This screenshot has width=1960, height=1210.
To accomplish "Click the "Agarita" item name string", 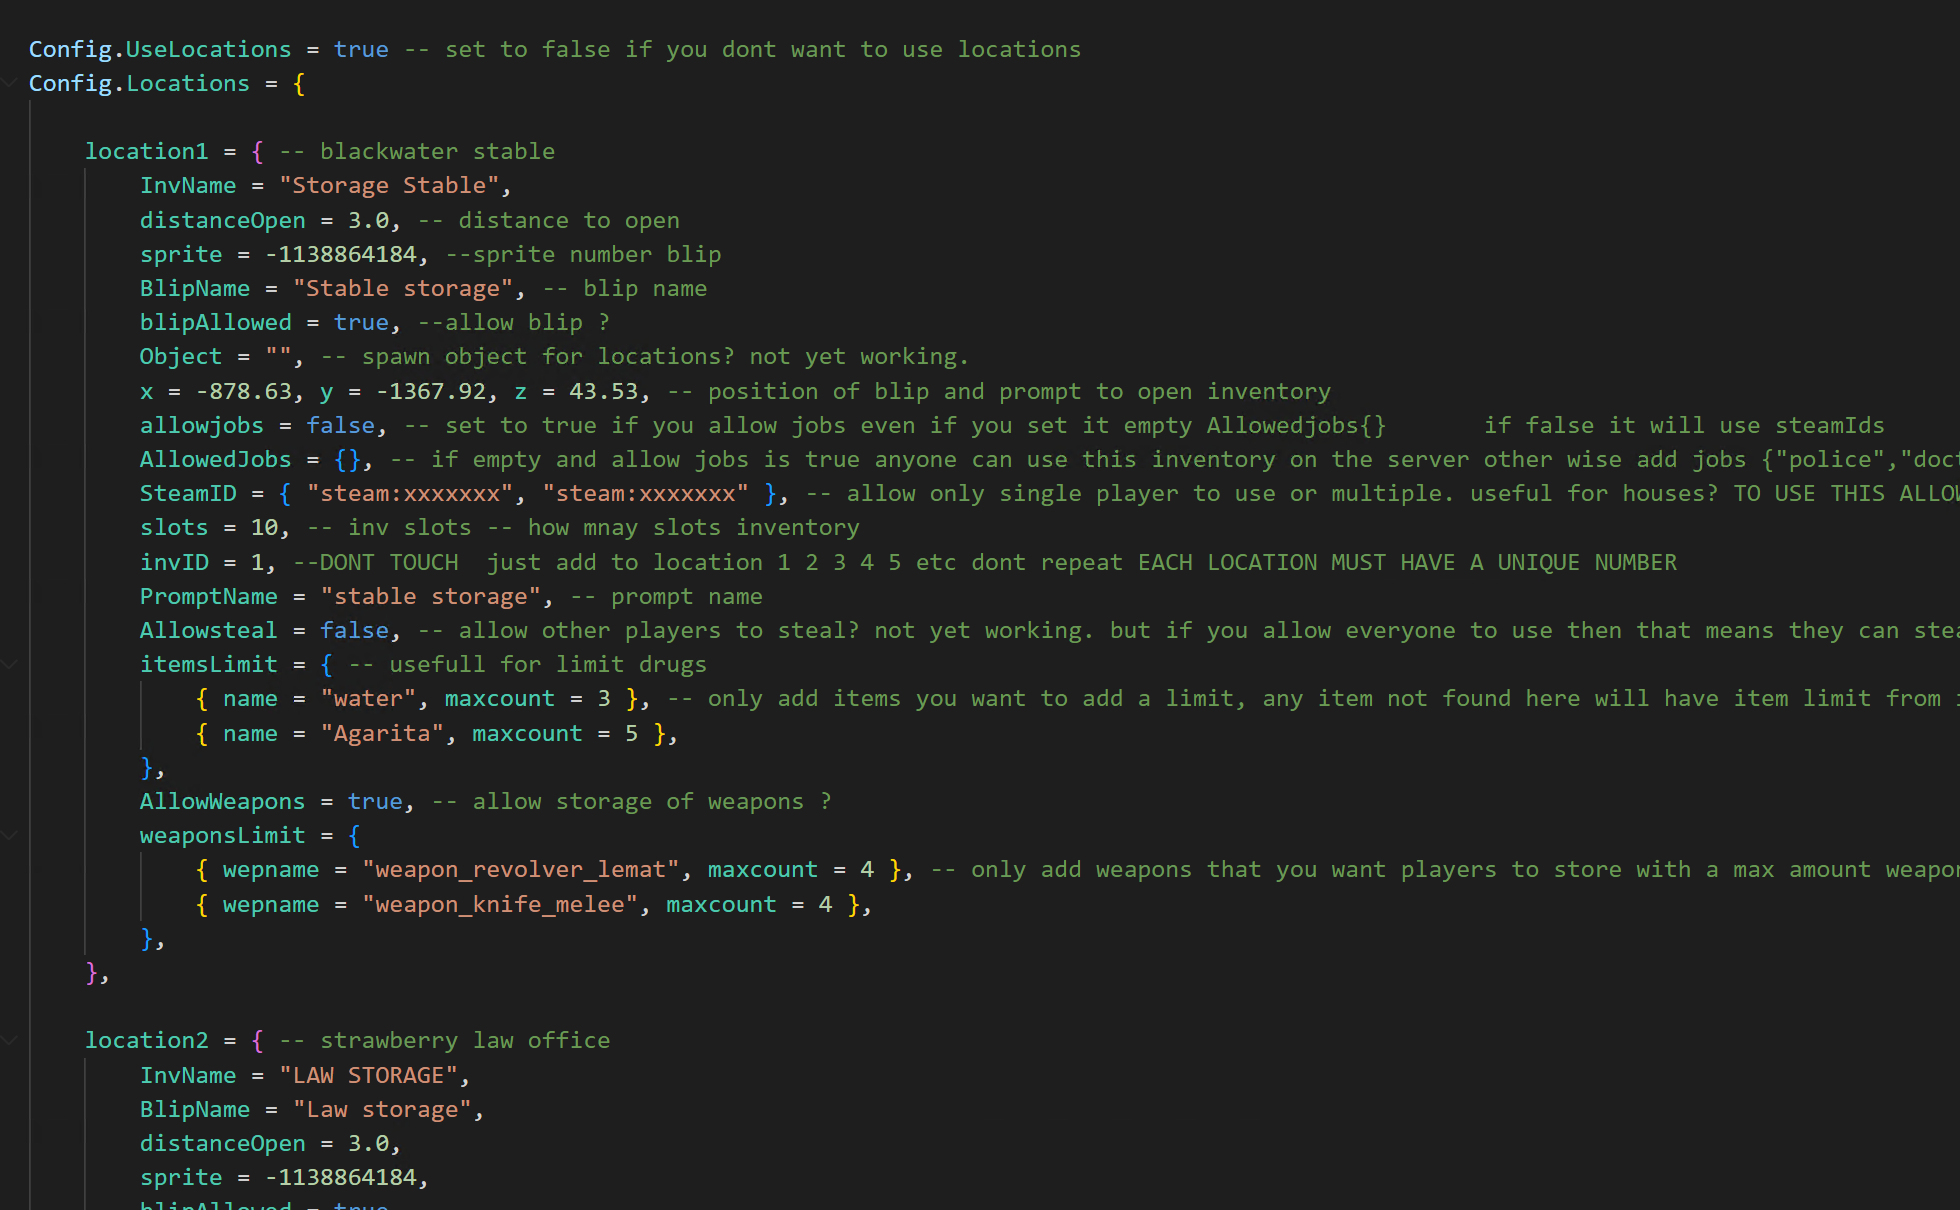I will click(x=381, y=733).
